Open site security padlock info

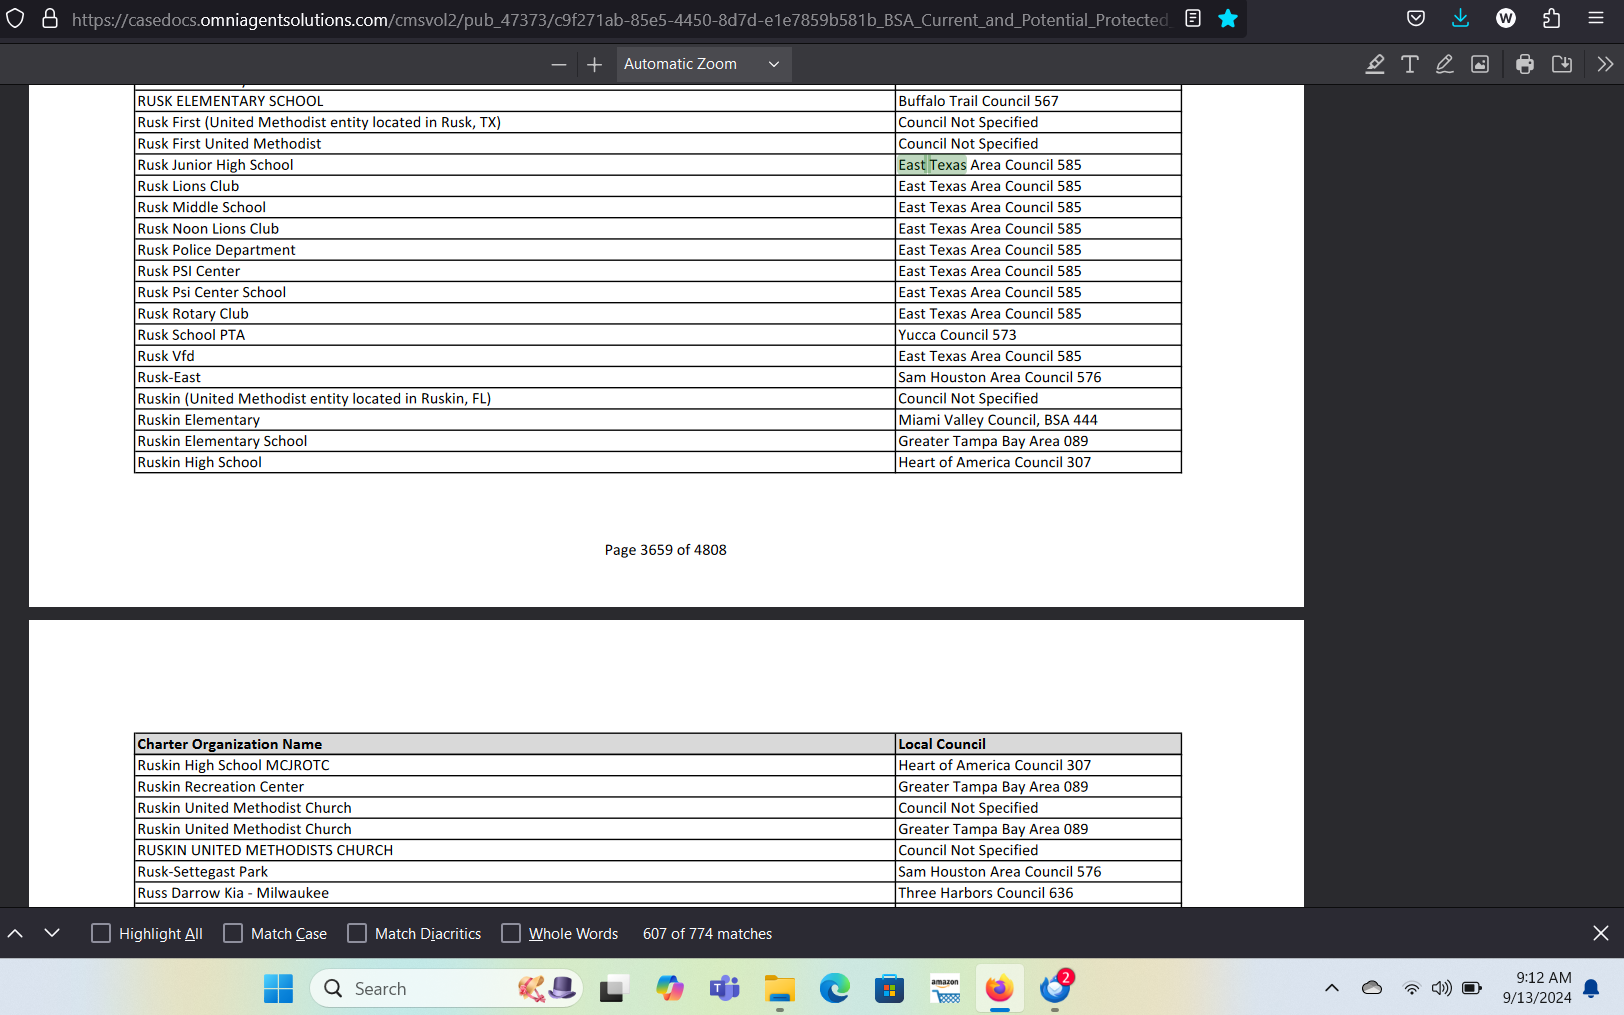pos(49,19)
